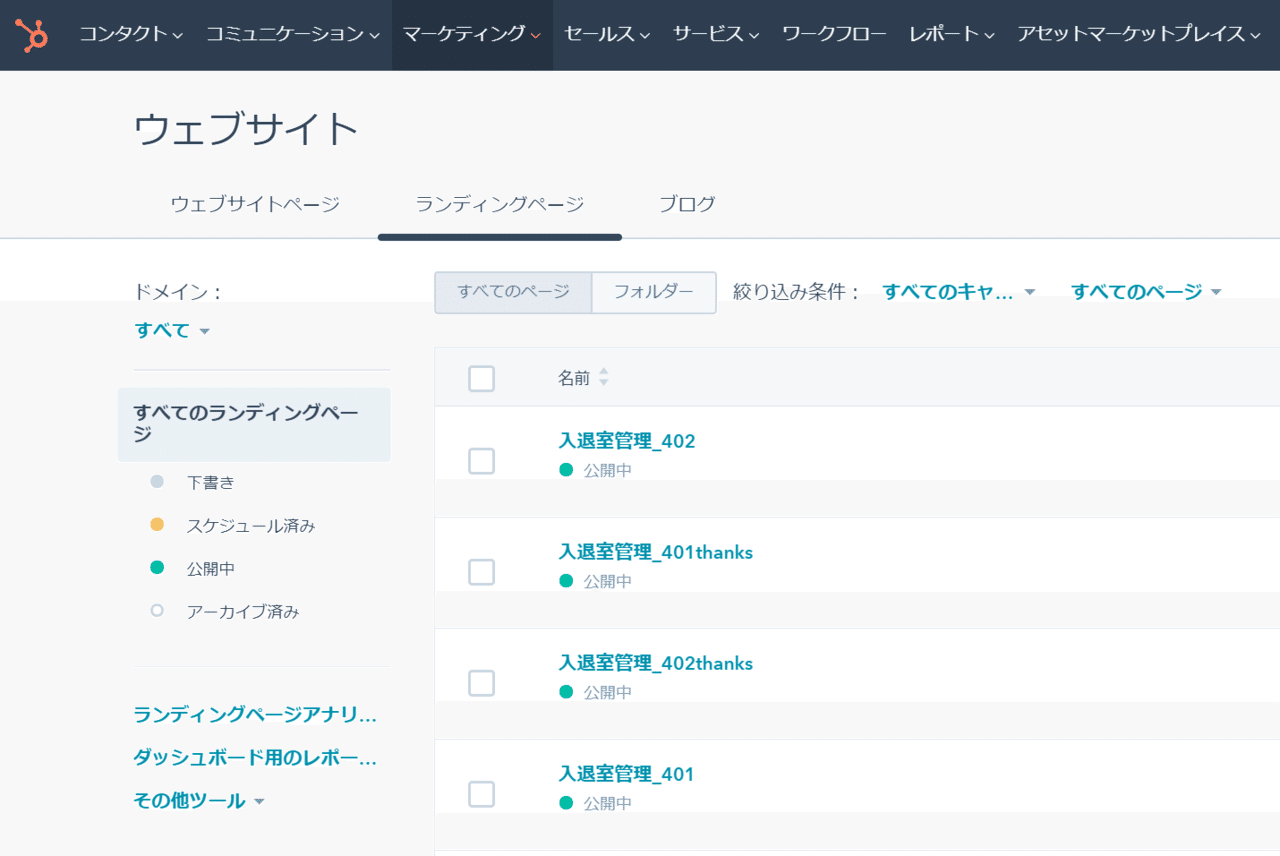Open the サービス menu
The image size is (1280, 856).
(x=716, y=35)
